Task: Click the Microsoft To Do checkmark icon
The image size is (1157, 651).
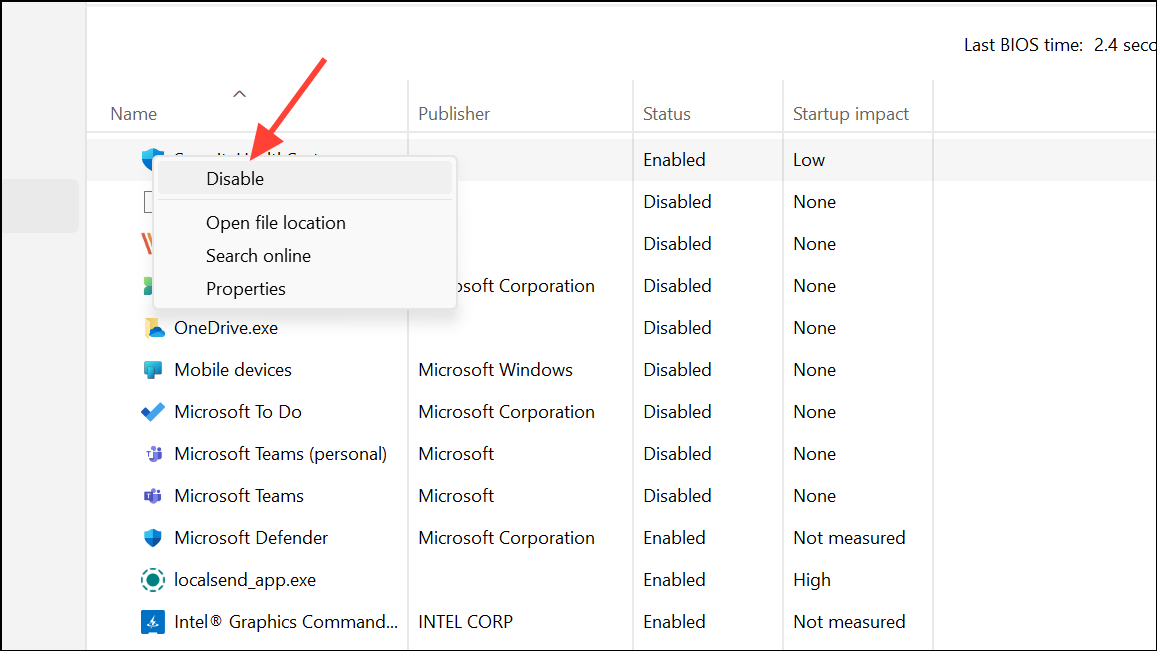Action: tap(153, 412)
